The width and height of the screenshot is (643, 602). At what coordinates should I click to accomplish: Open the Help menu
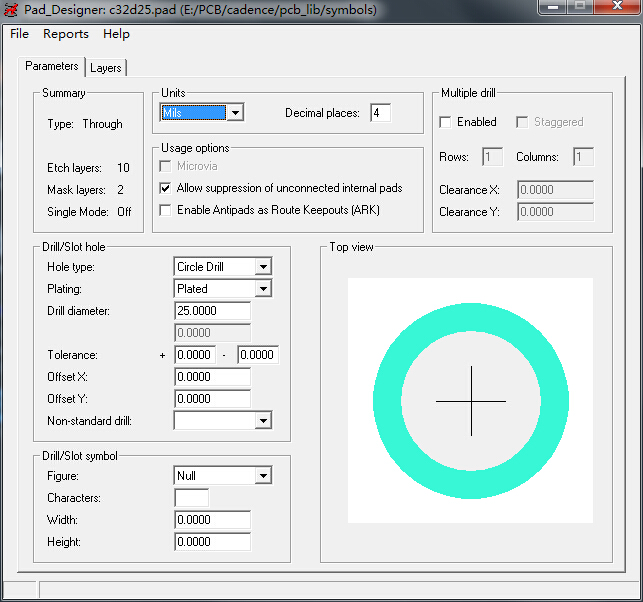pos(116,34)
